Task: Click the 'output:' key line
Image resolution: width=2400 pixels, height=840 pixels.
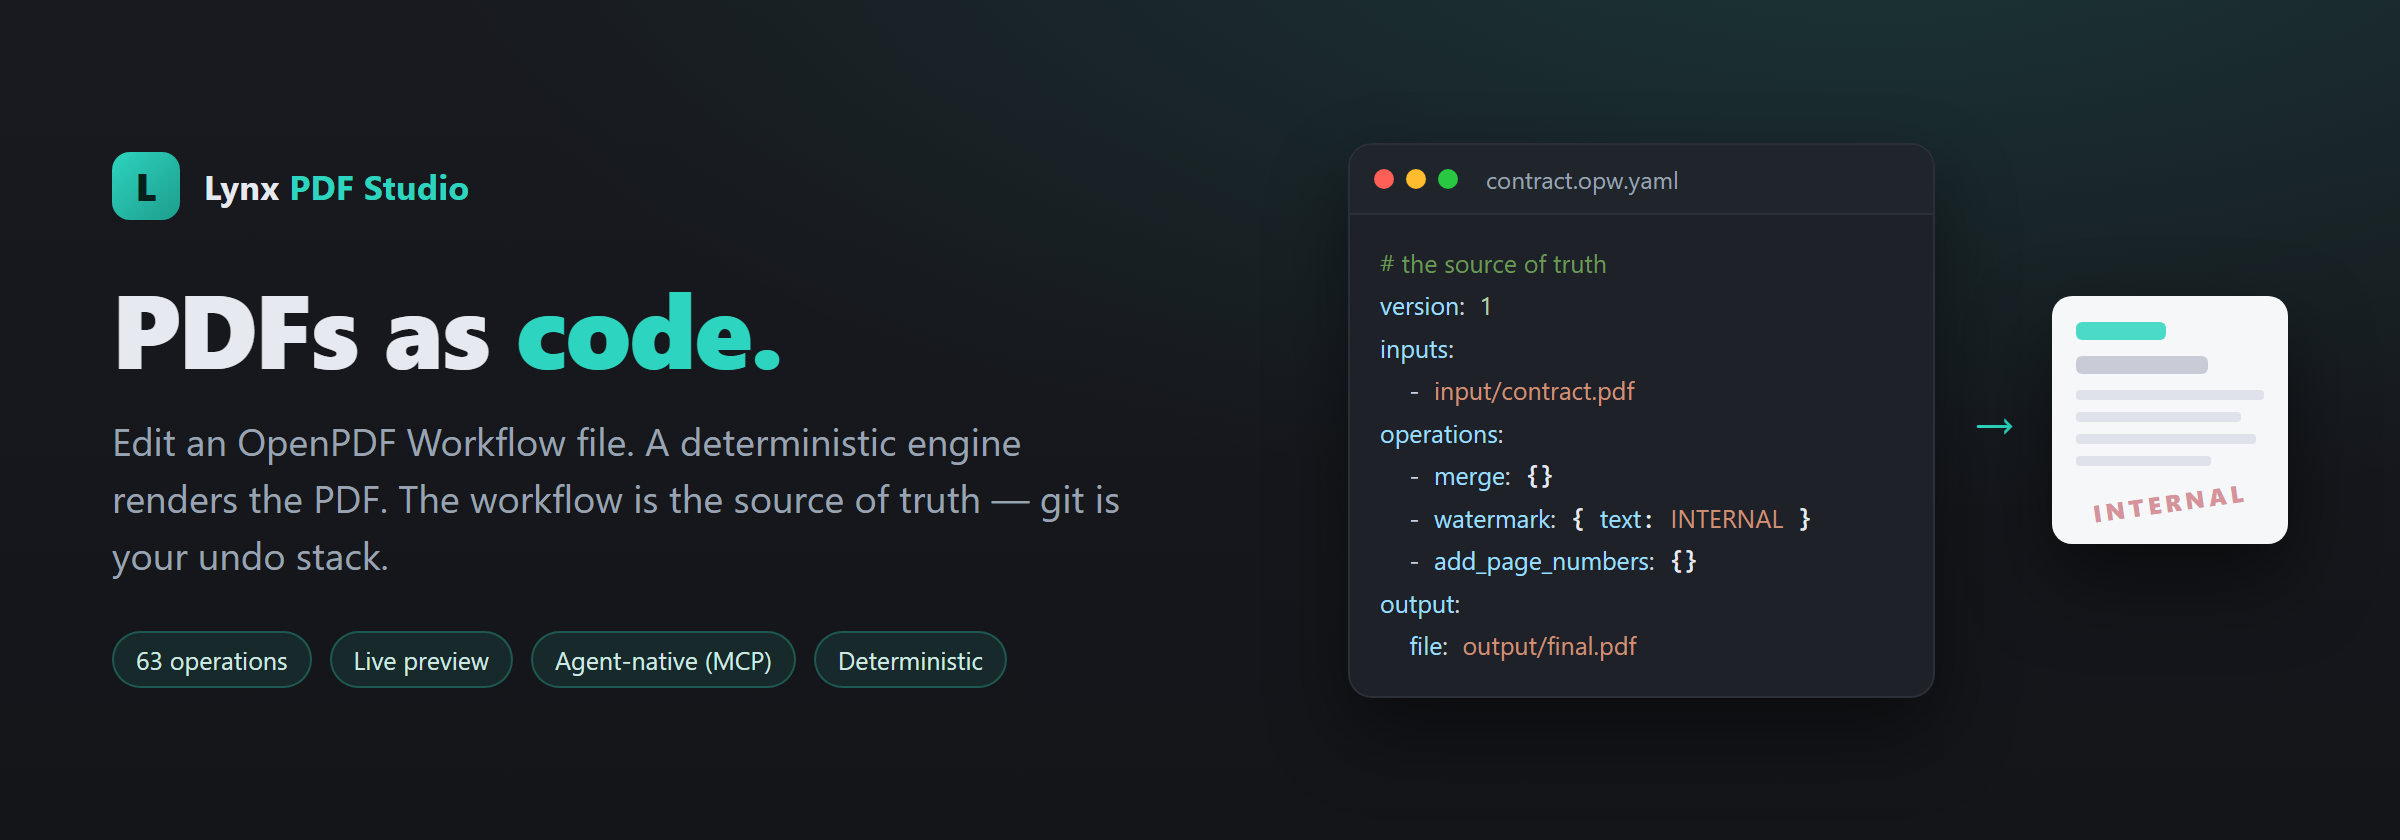Action: click(x=1420, y=604)
